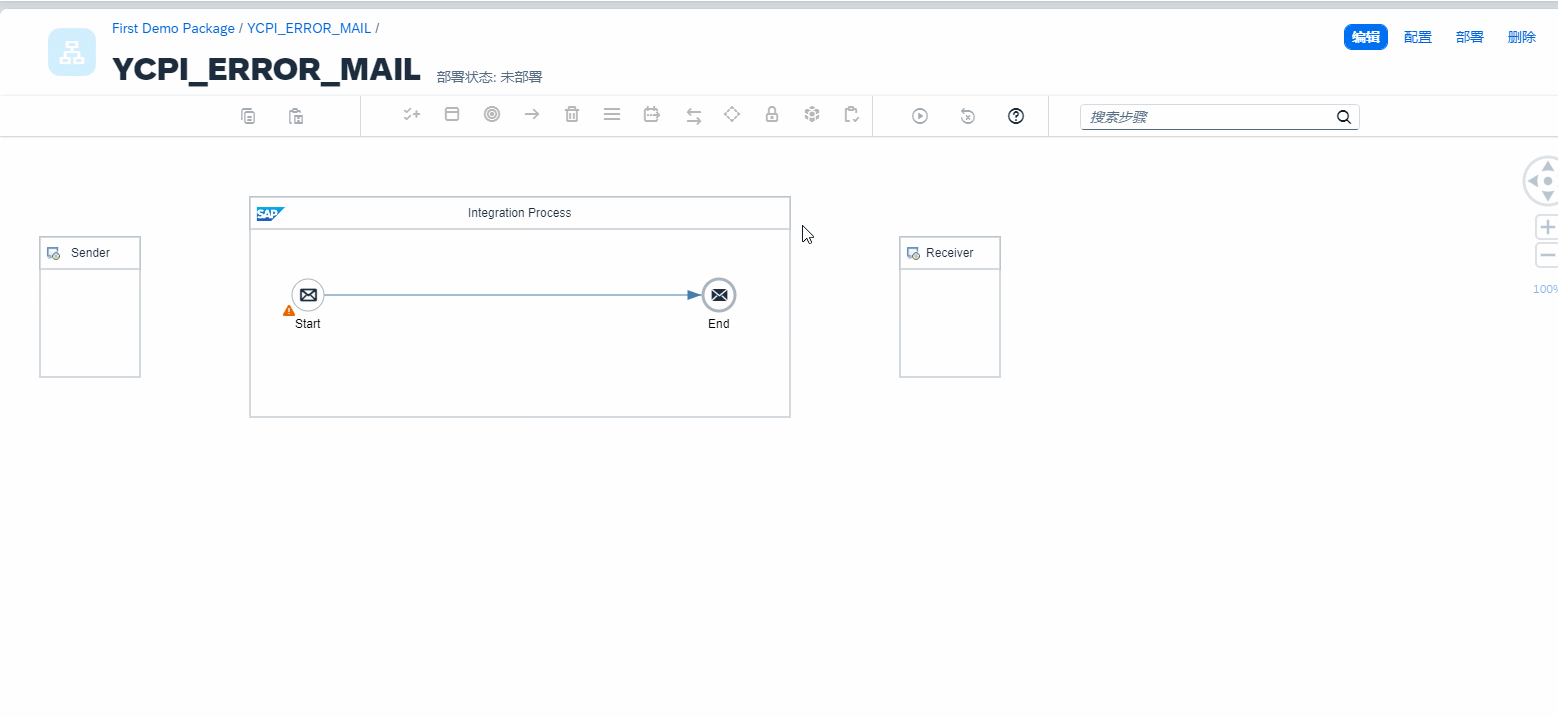The height and width of the screenshot is (717, 1558).
Task: Add a timer event from the toolbar
Action: 651,115
